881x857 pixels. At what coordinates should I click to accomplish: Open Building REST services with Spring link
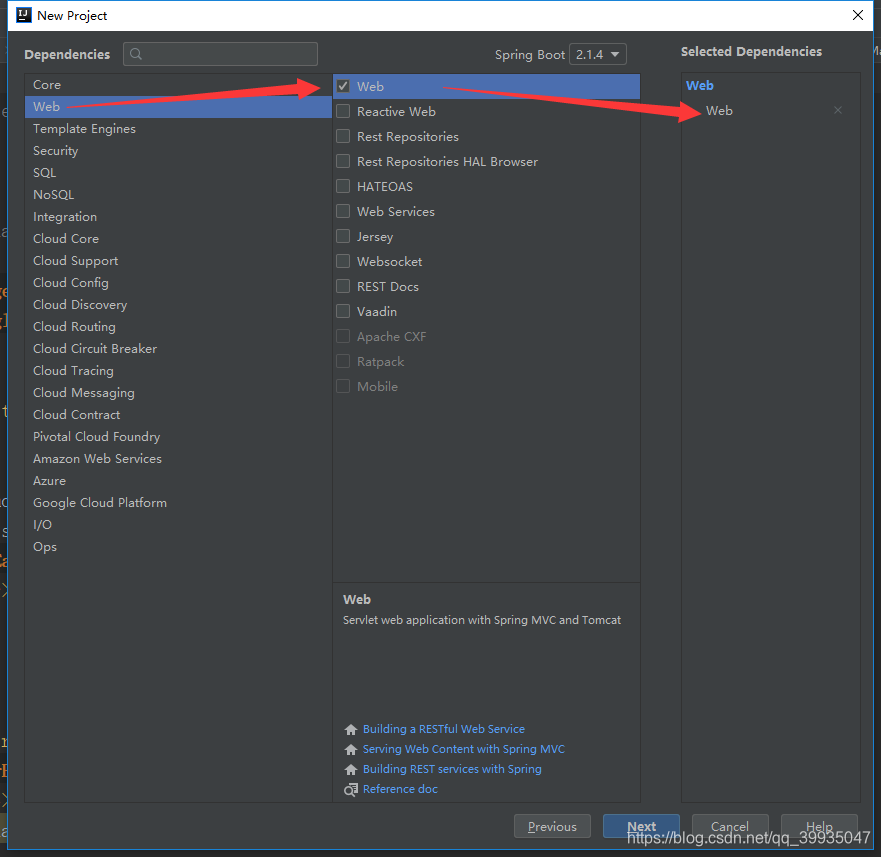452,769
